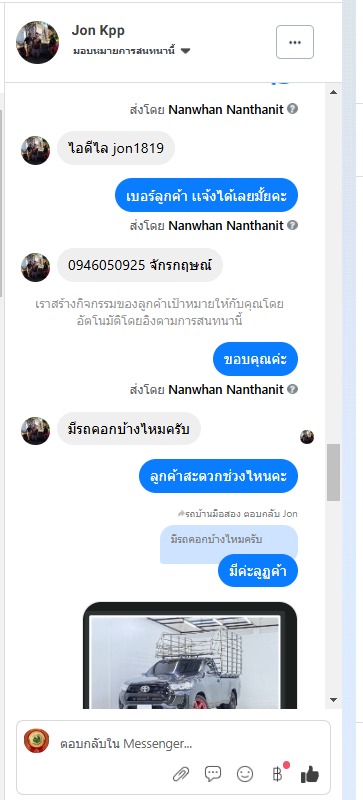Send a thumbs-up like

(309, 774)
